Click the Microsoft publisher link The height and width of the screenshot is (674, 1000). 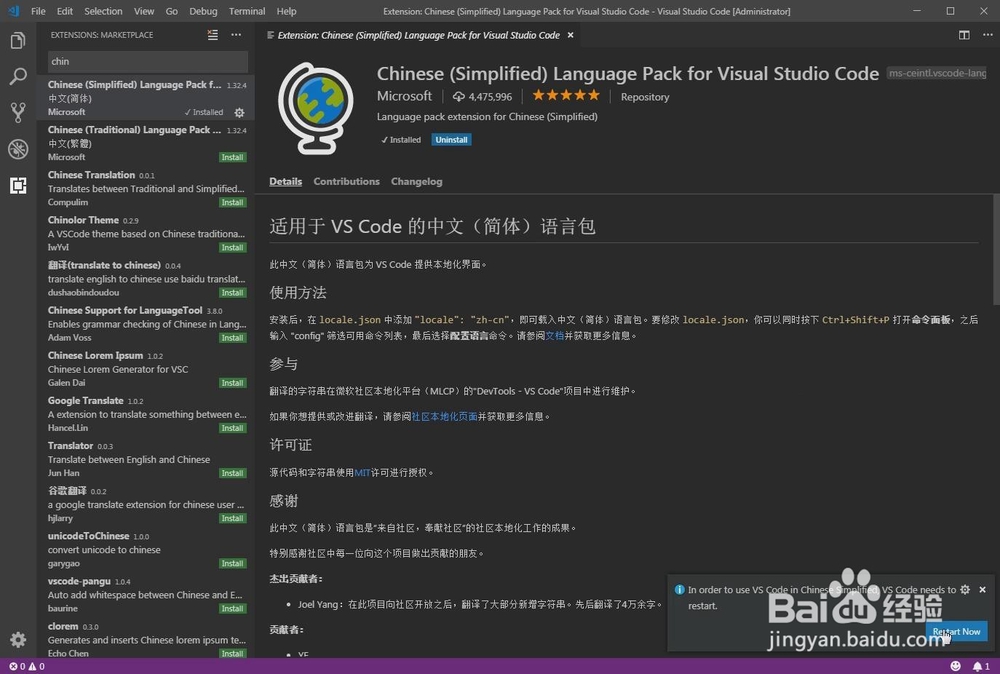point(404,96)
